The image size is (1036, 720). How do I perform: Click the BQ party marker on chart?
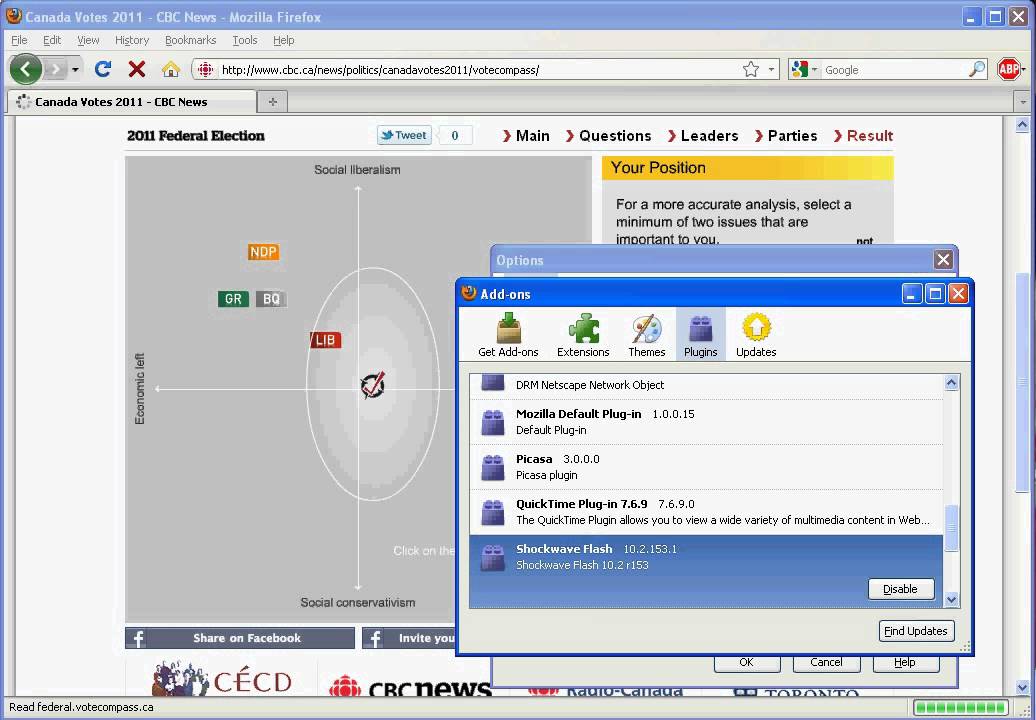tap(272, 299)
